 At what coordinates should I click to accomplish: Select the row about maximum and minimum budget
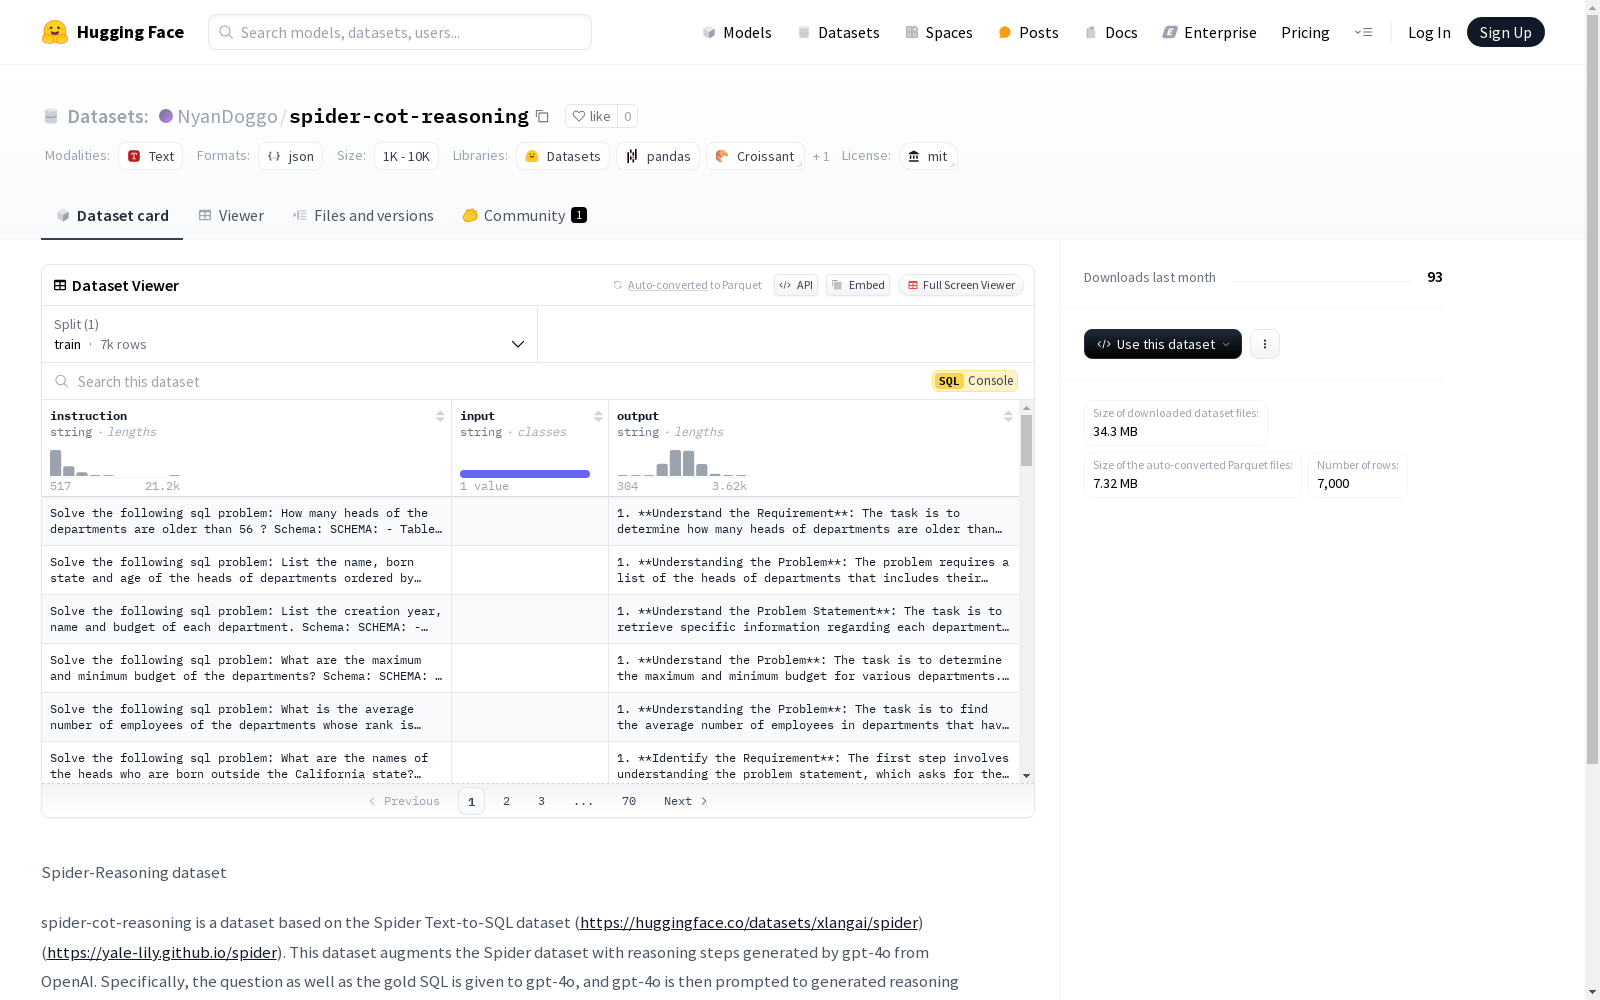click(530, 668)
